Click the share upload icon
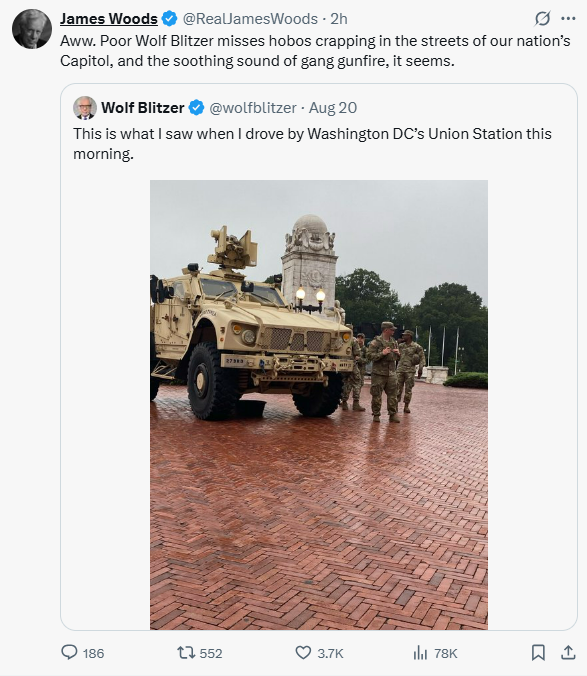The width and height of the screenshot is (587, 676). tap(568, 652)
